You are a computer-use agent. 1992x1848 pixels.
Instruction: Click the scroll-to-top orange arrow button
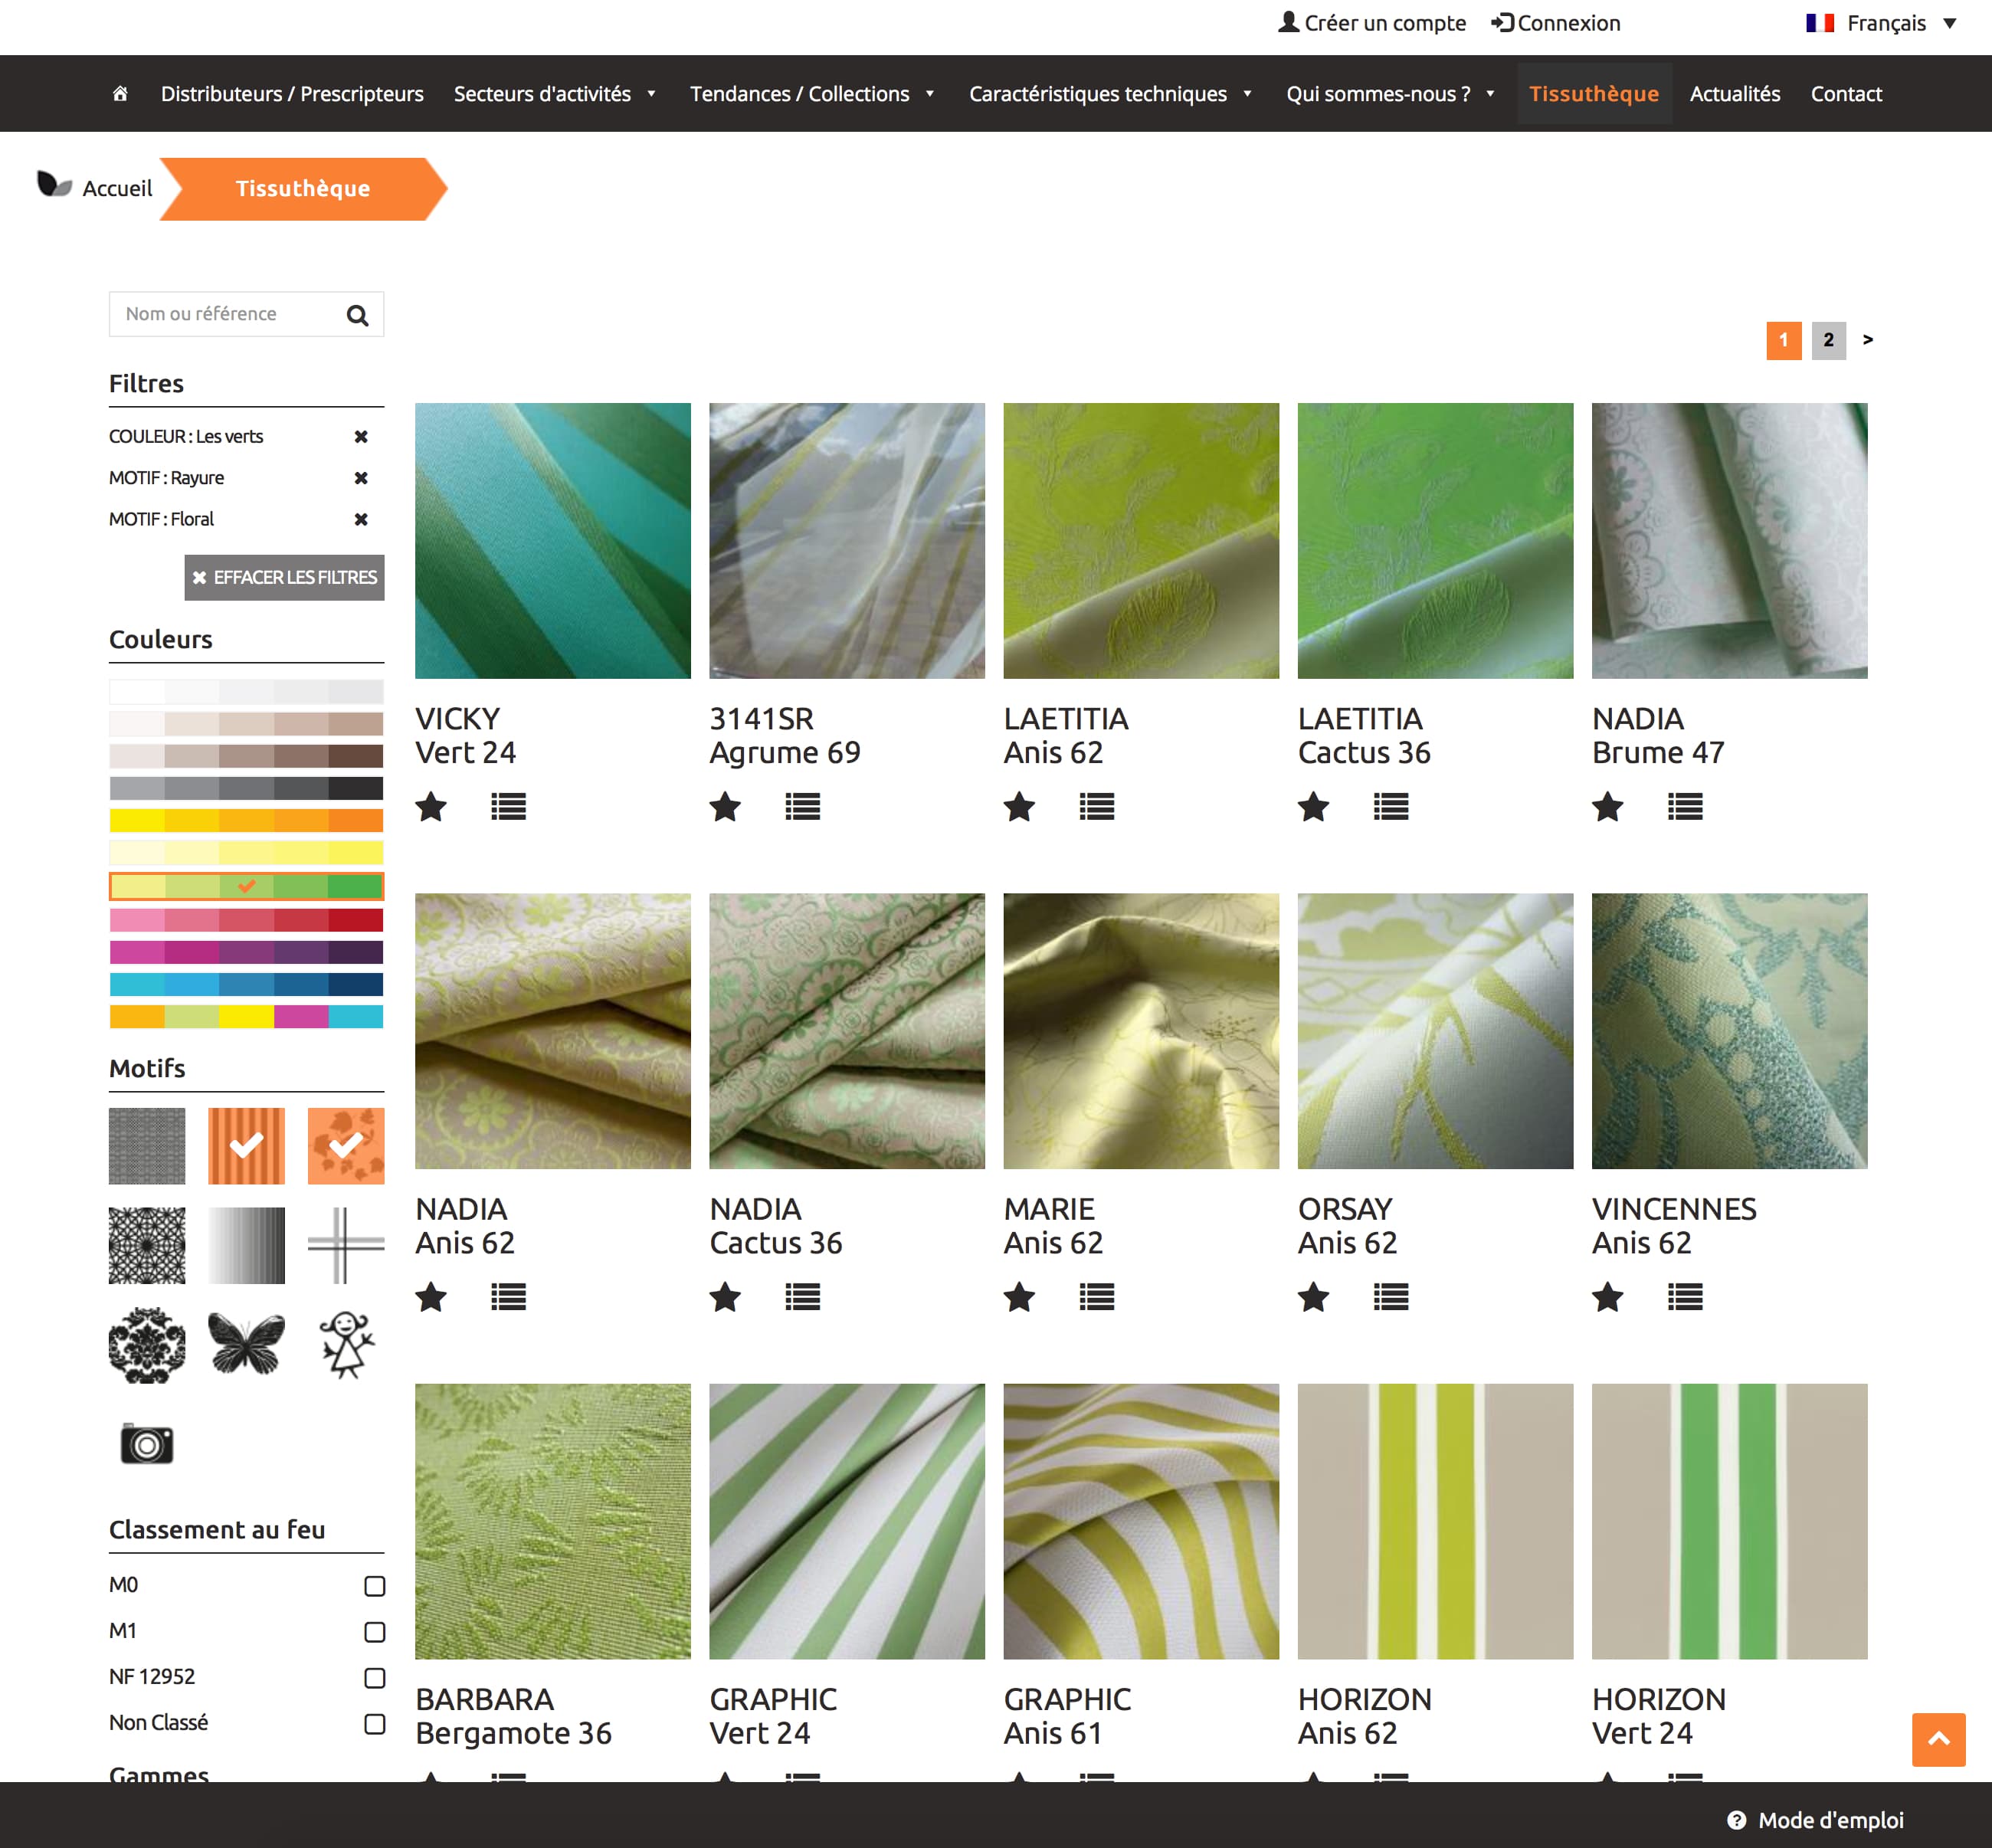coord(1938,1739)
